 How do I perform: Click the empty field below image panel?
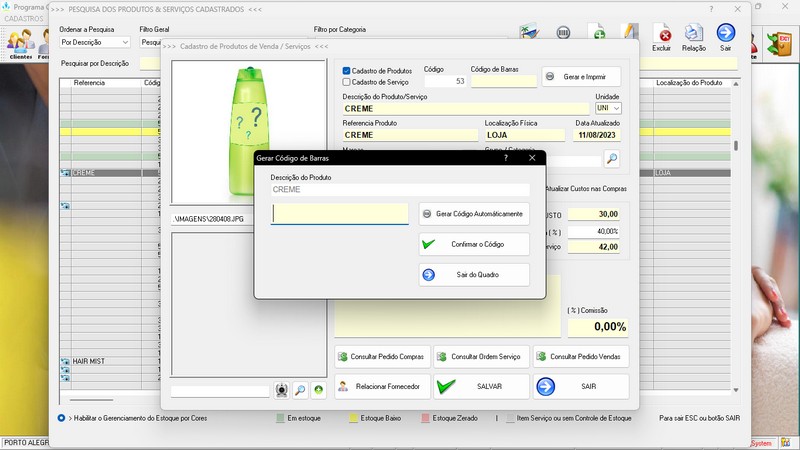[x=220, y=391]
